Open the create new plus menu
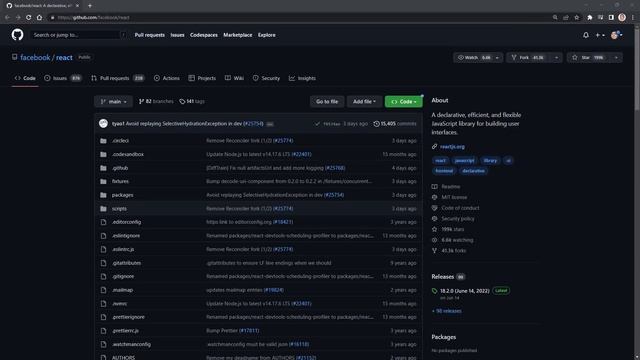 (600, 35)
